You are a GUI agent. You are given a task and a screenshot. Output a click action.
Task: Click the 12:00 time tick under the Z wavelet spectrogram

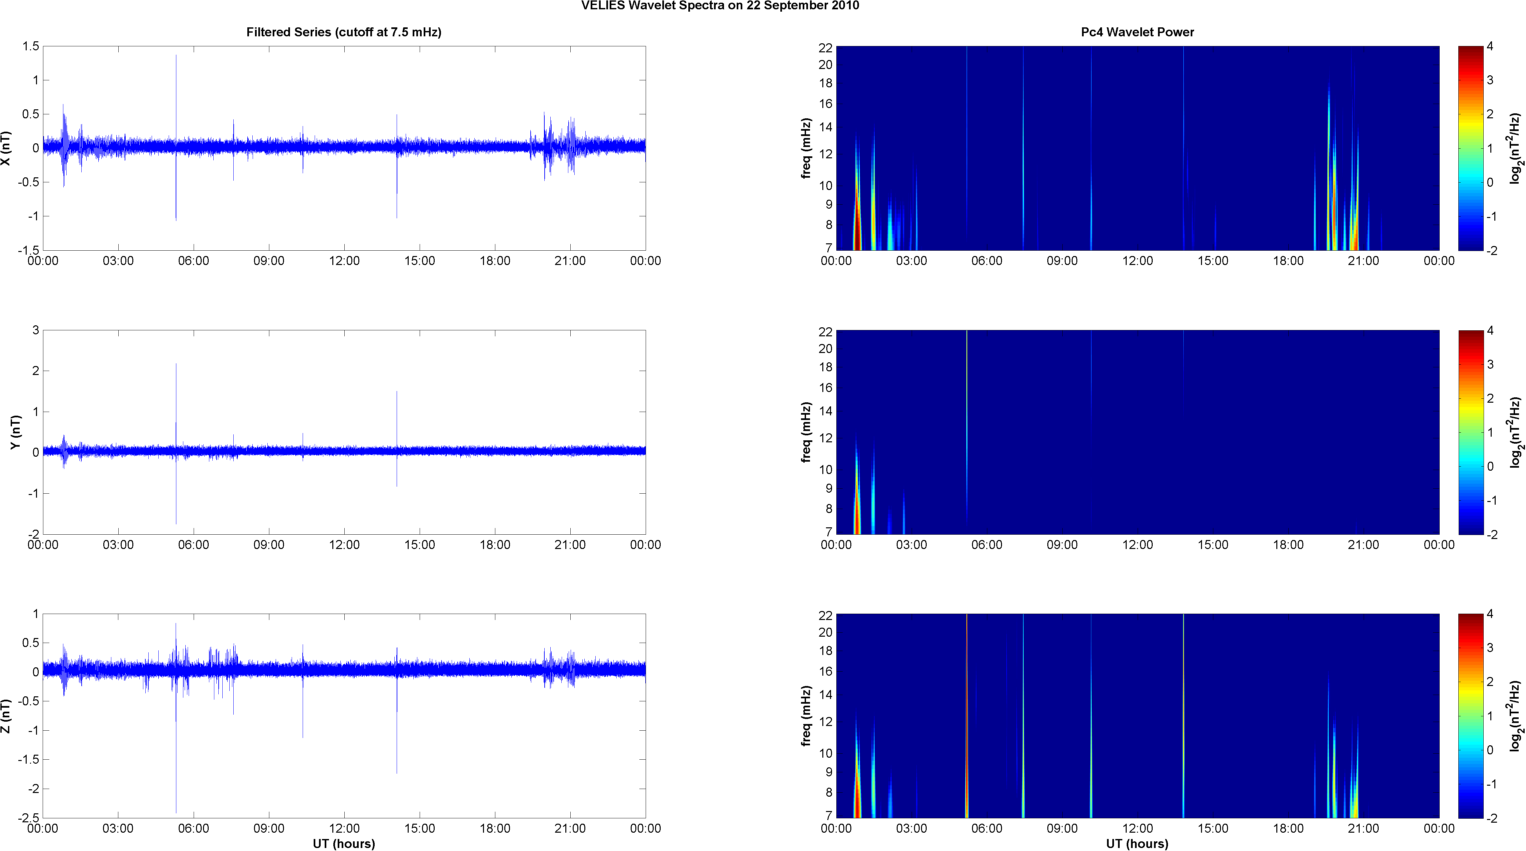(x=1137, y=828)
